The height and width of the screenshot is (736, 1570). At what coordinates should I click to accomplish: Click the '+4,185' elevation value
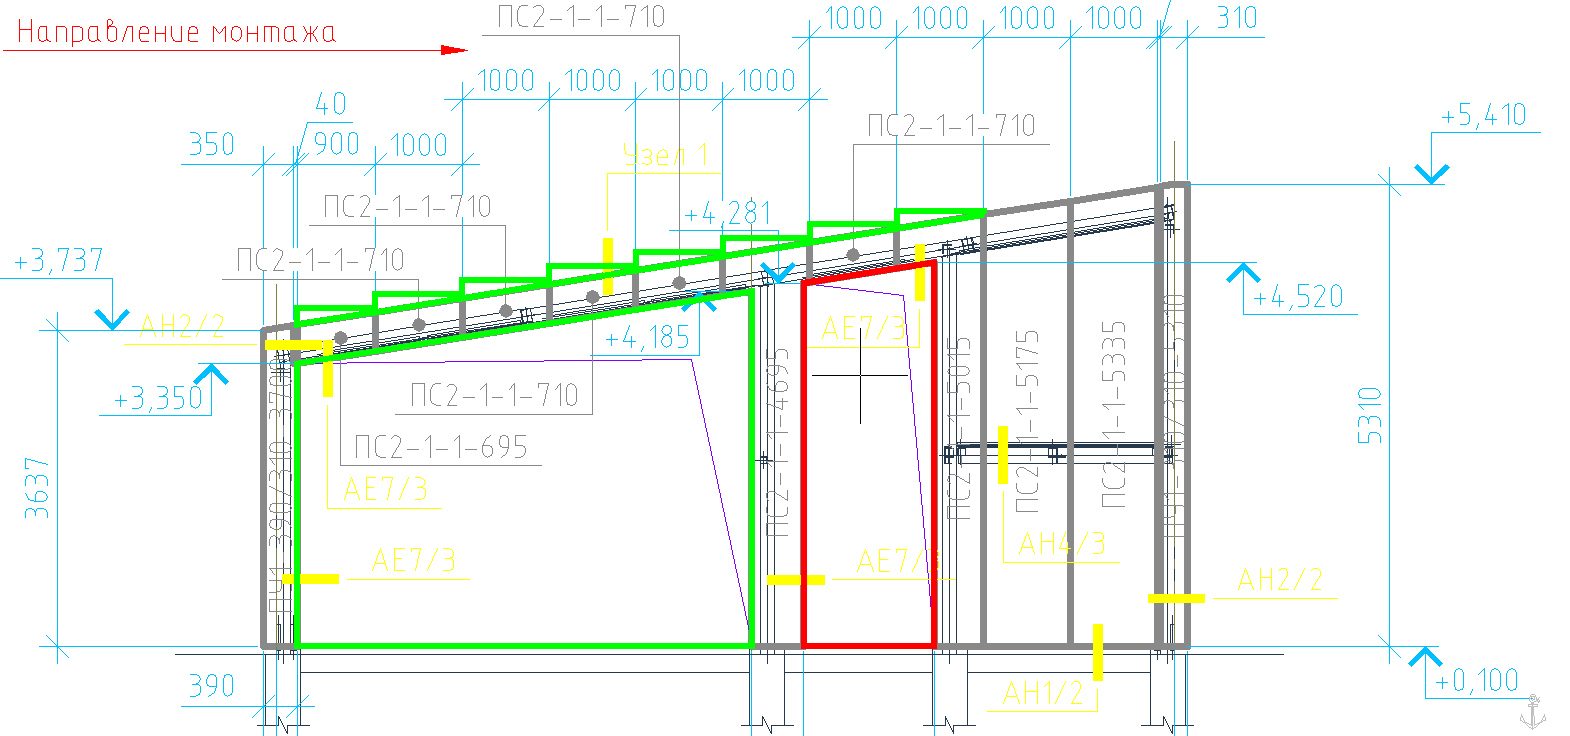tap(647, 338)
